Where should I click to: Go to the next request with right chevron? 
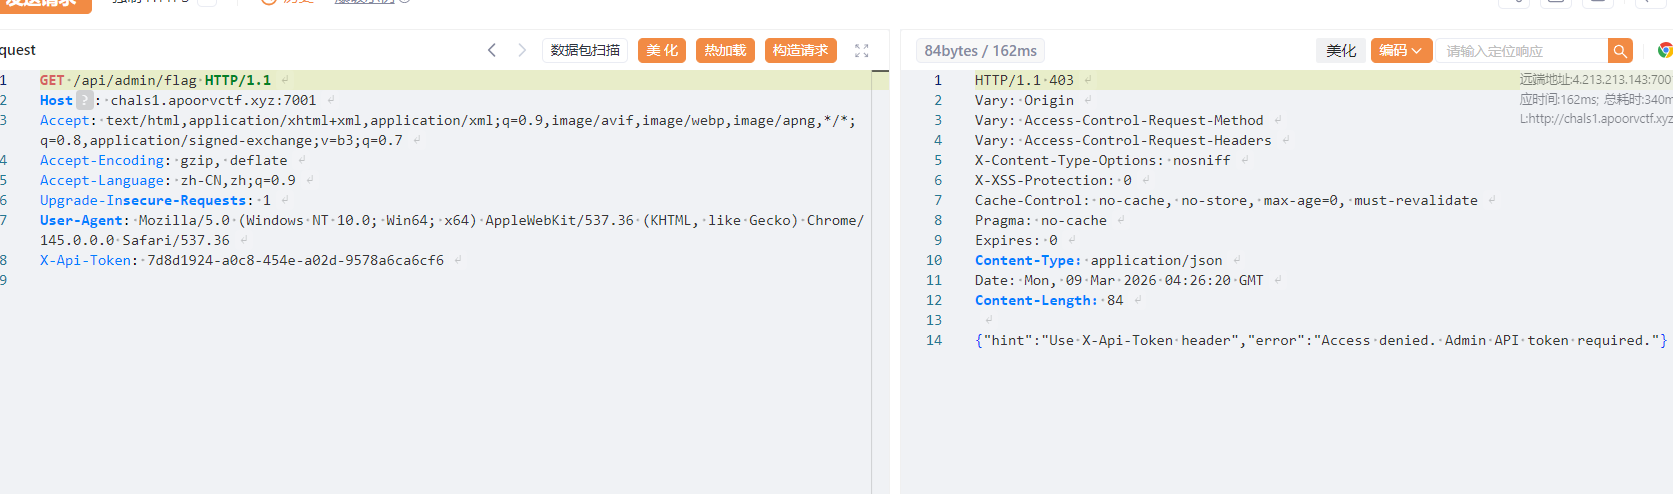click(521, 50)
